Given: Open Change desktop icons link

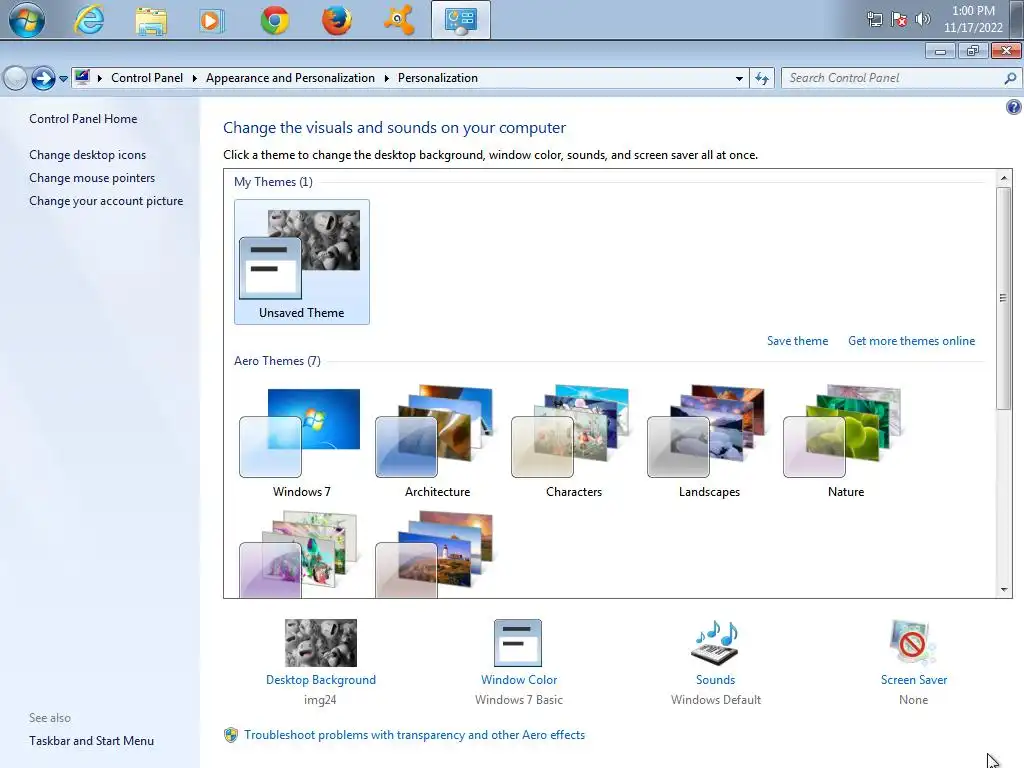Looking at the screenshot, I should tap(88, 155).
